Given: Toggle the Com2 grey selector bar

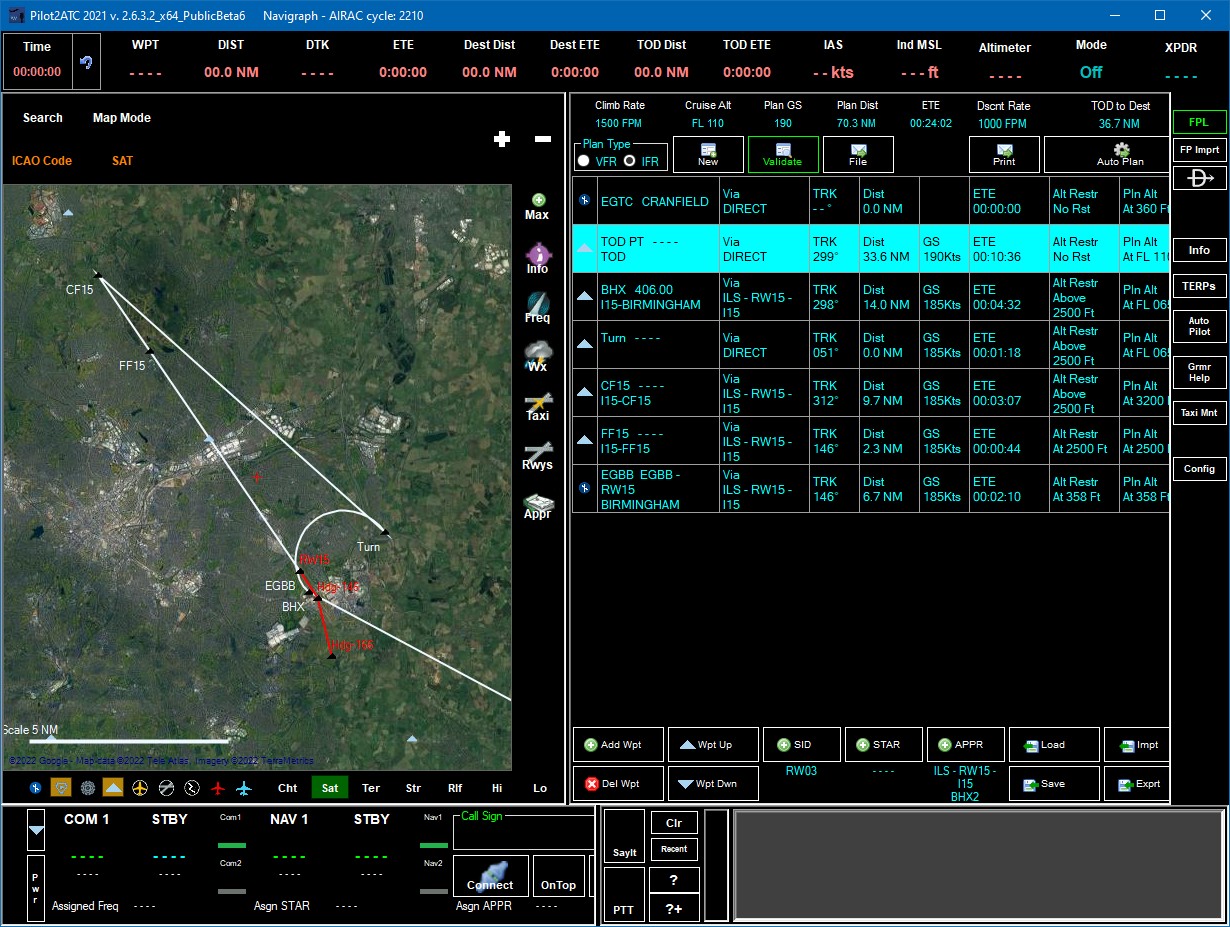Looking at the screenshot, I should [231, 891].
